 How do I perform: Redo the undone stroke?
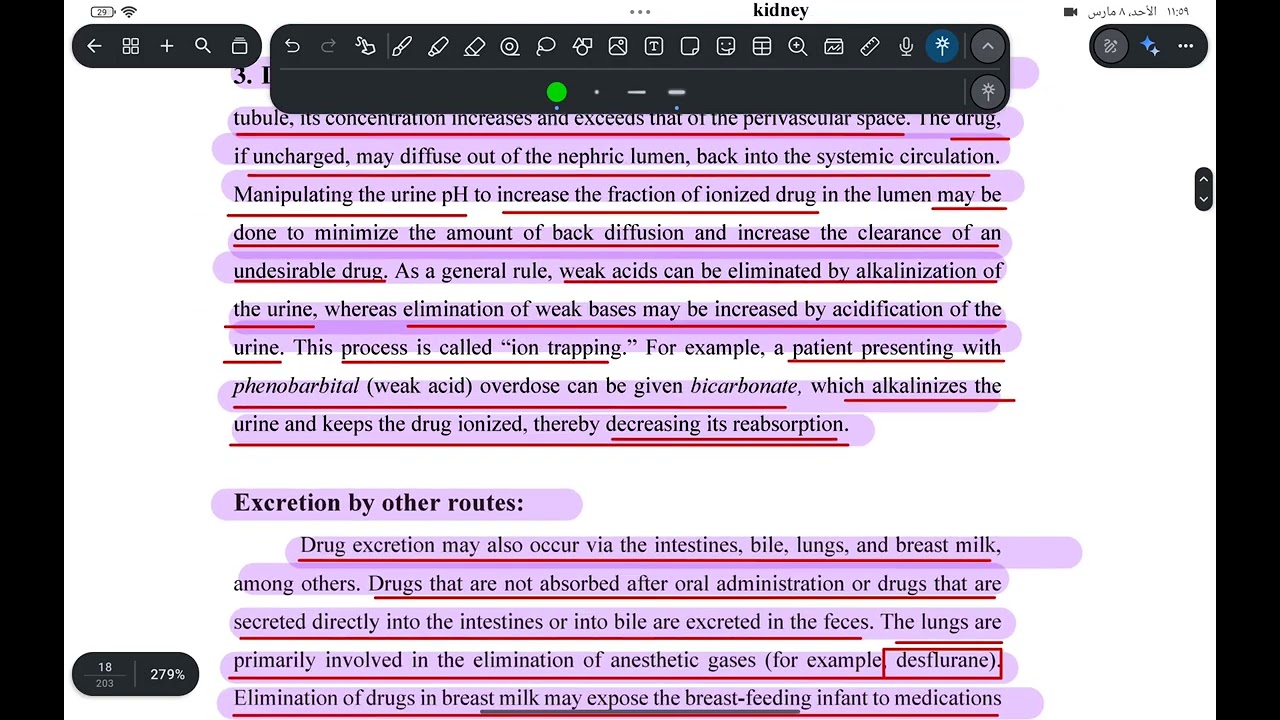point(328,46)
